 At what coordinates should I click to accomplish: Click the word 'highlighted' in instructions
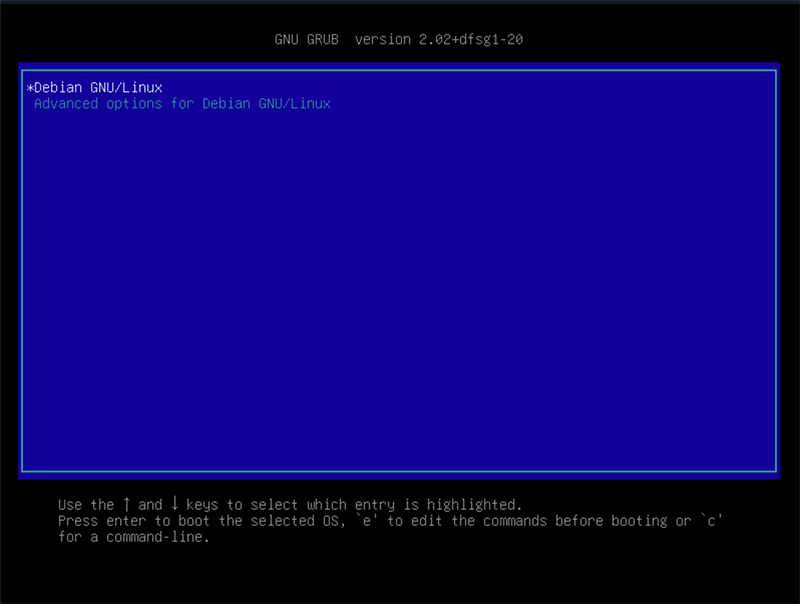tap(471, 505)
